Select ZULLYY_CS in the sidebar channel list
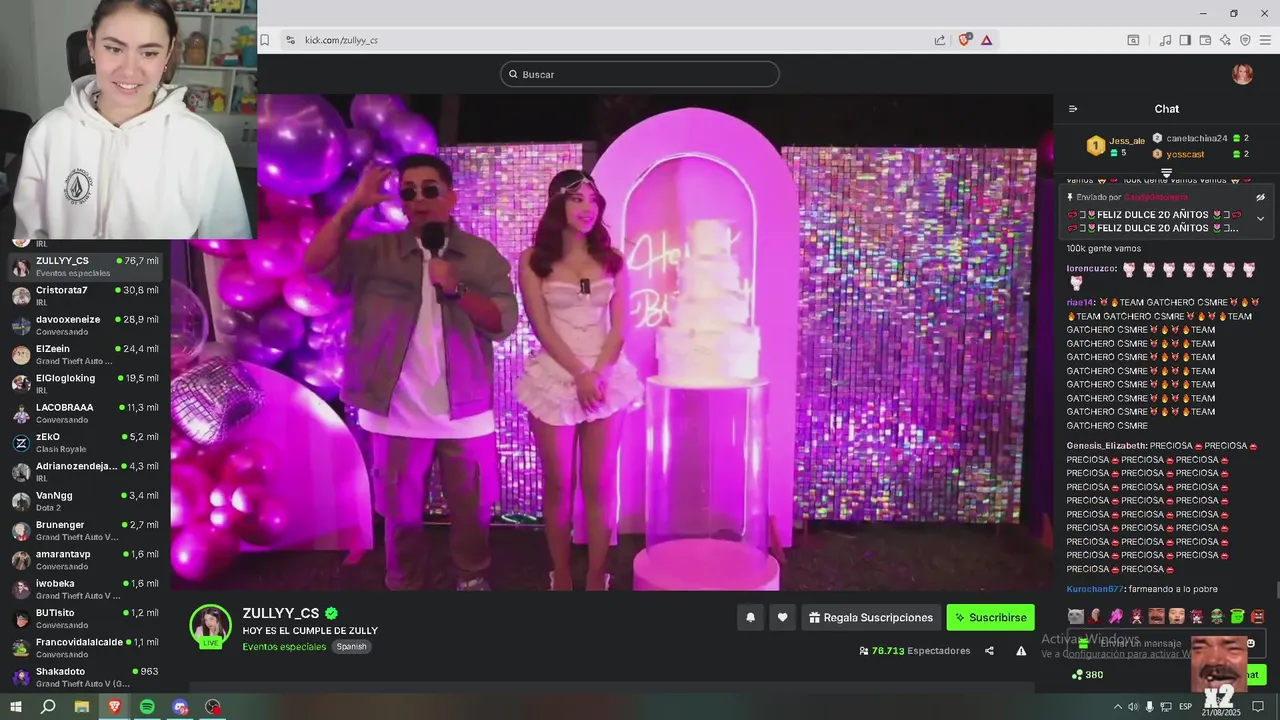Image resolution: width=1280 pixels, height=720 pixels. (x=85, y=267)
